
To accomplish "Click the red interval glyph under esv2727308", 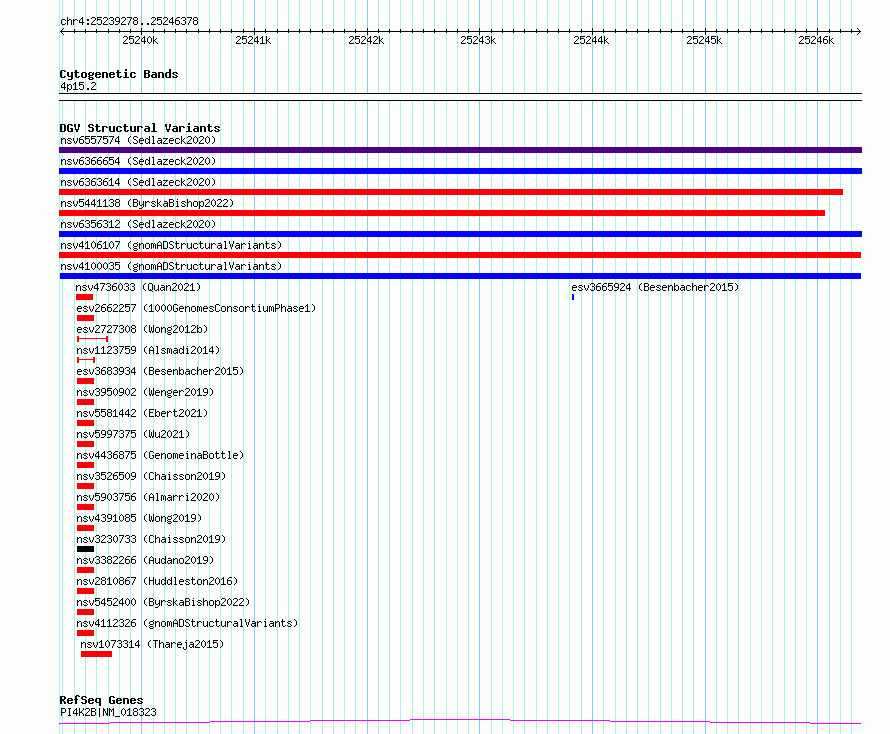I will tap(93, 339).
